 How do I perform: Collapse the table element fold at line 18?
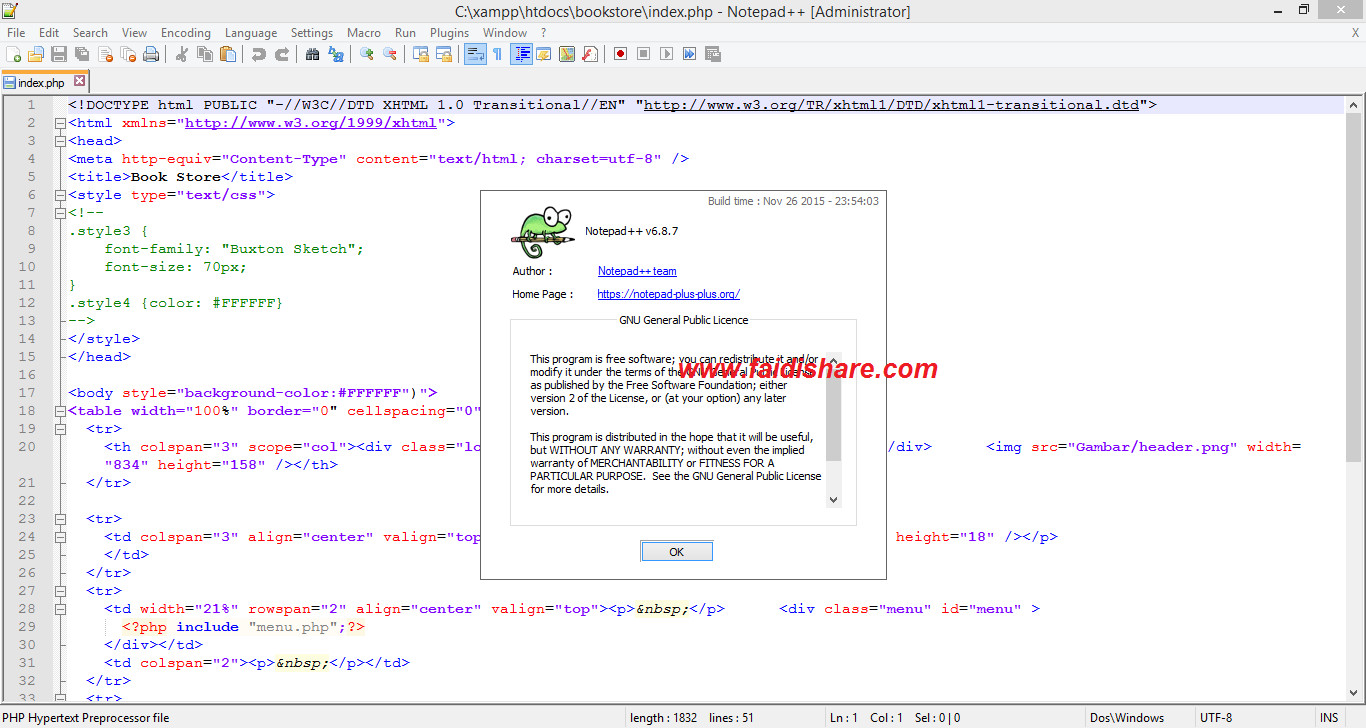(60, 410)
